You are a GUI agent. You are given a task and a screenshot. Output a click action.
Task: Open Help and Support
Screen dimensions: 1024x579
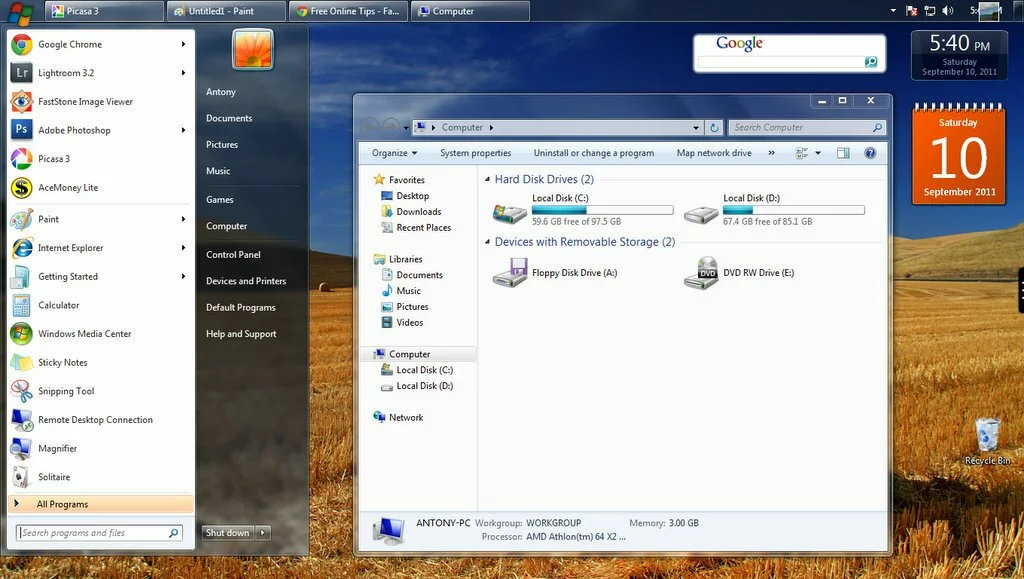click(x=241, y=334)
